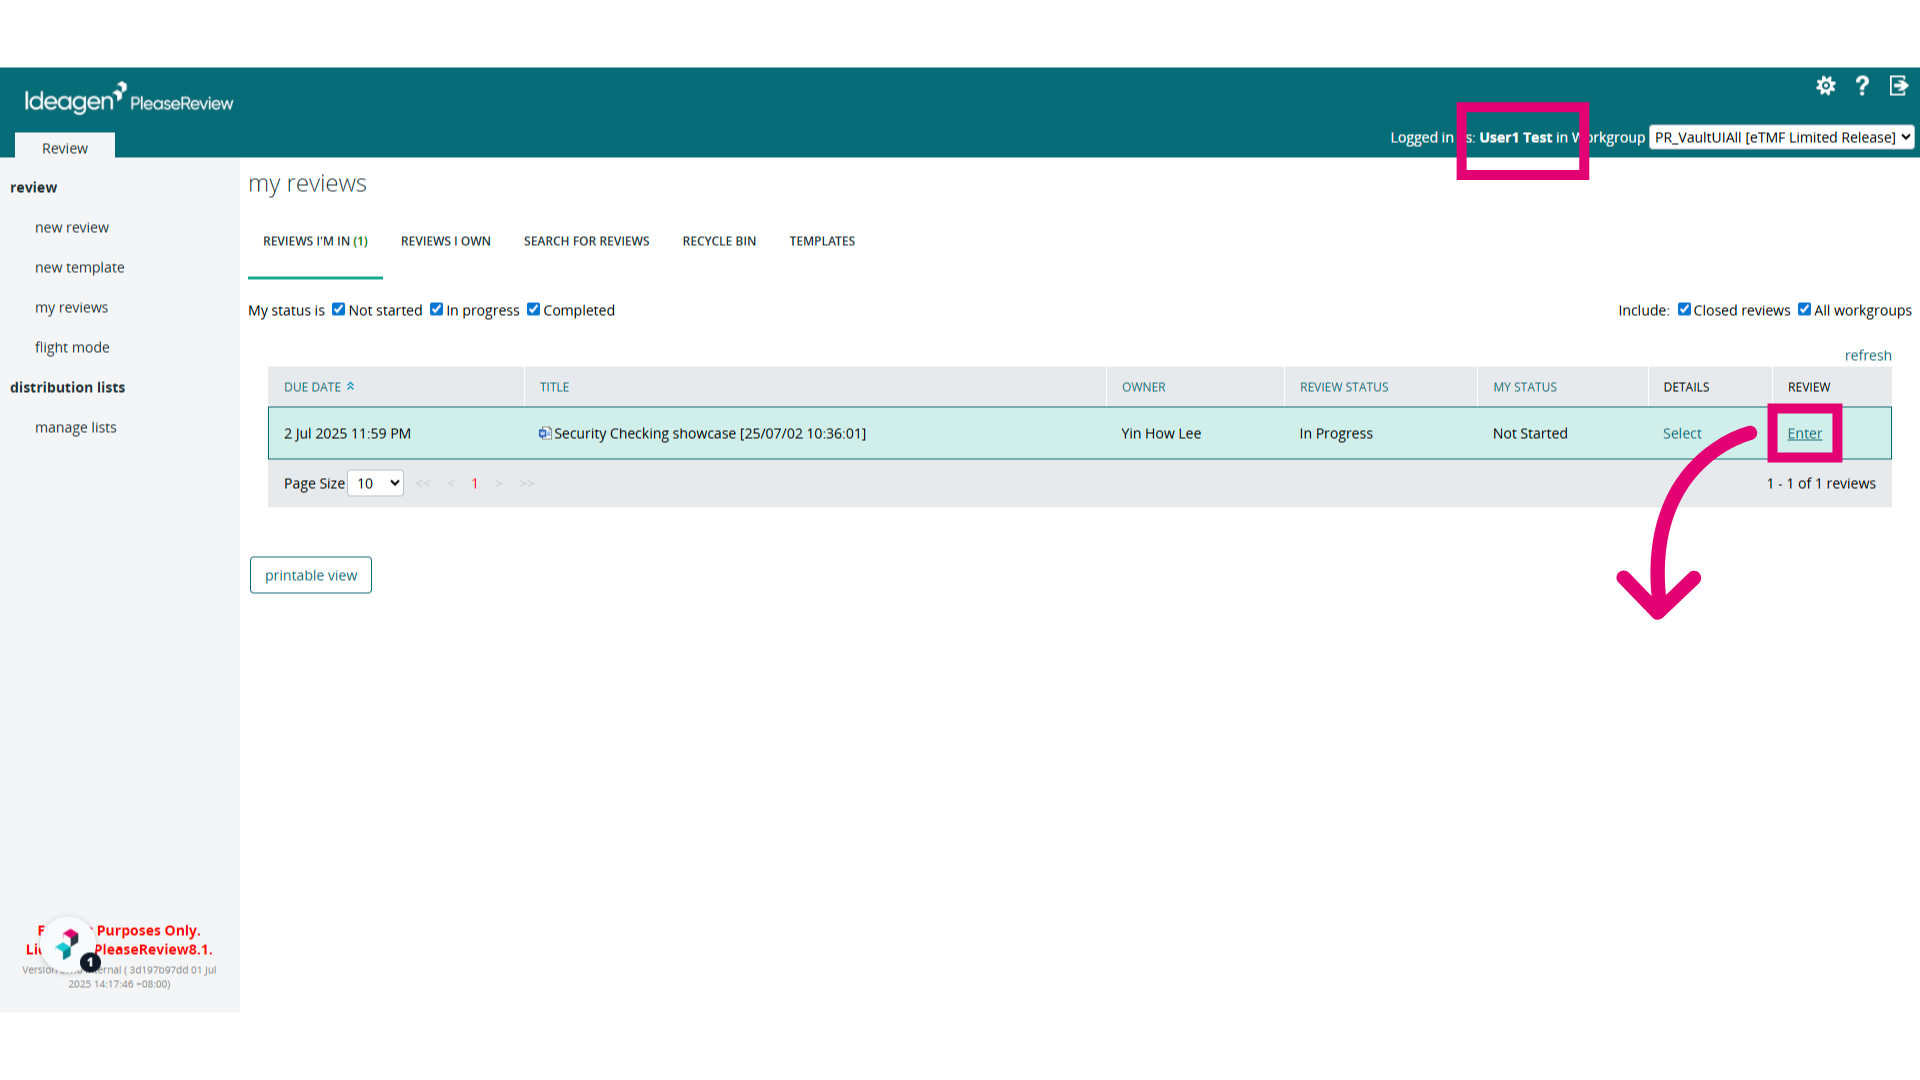Click the document icon beside Security Checking title
The image size is (1920, 1080).
(545, 433)
